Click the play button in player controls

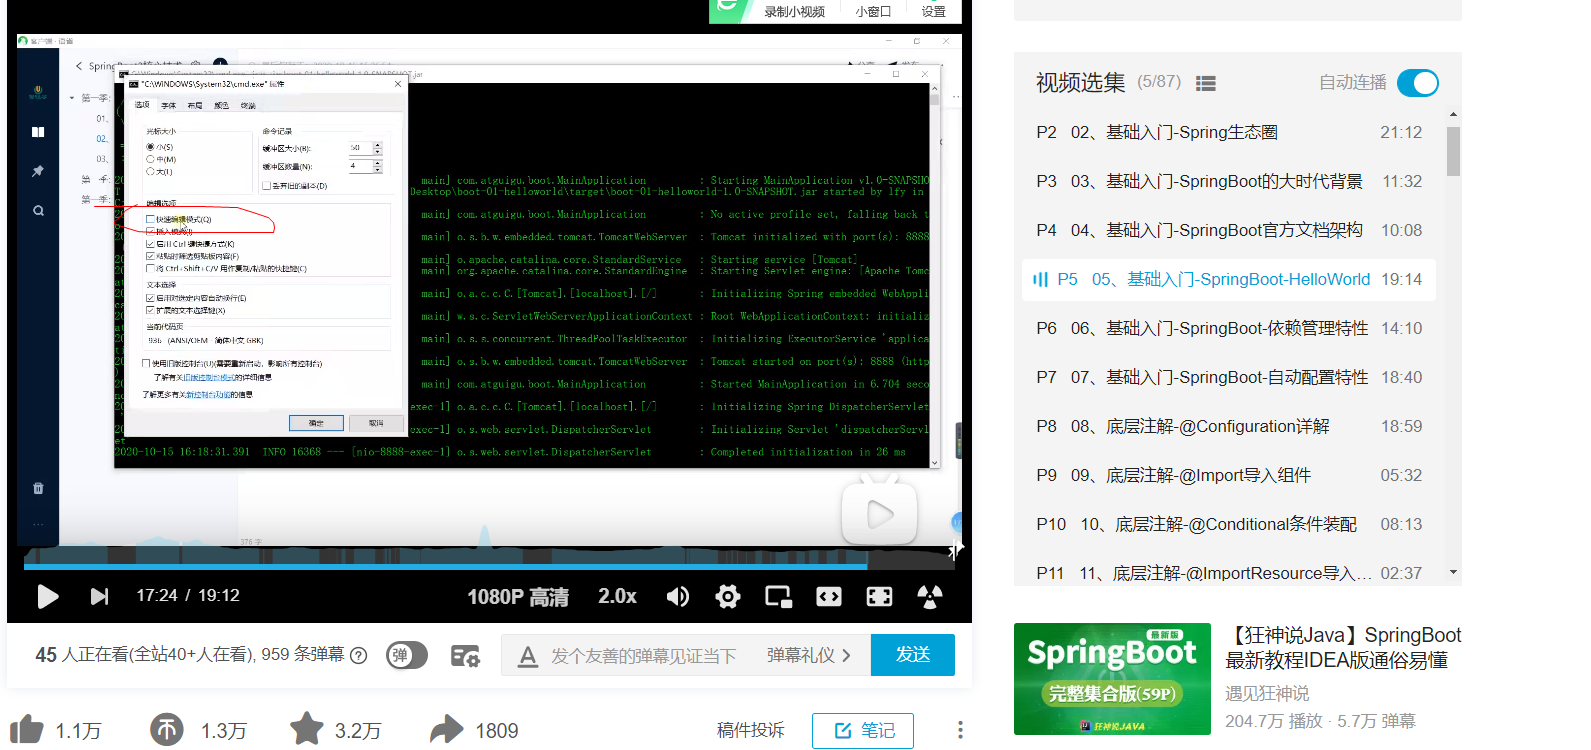tap(47, 597)
